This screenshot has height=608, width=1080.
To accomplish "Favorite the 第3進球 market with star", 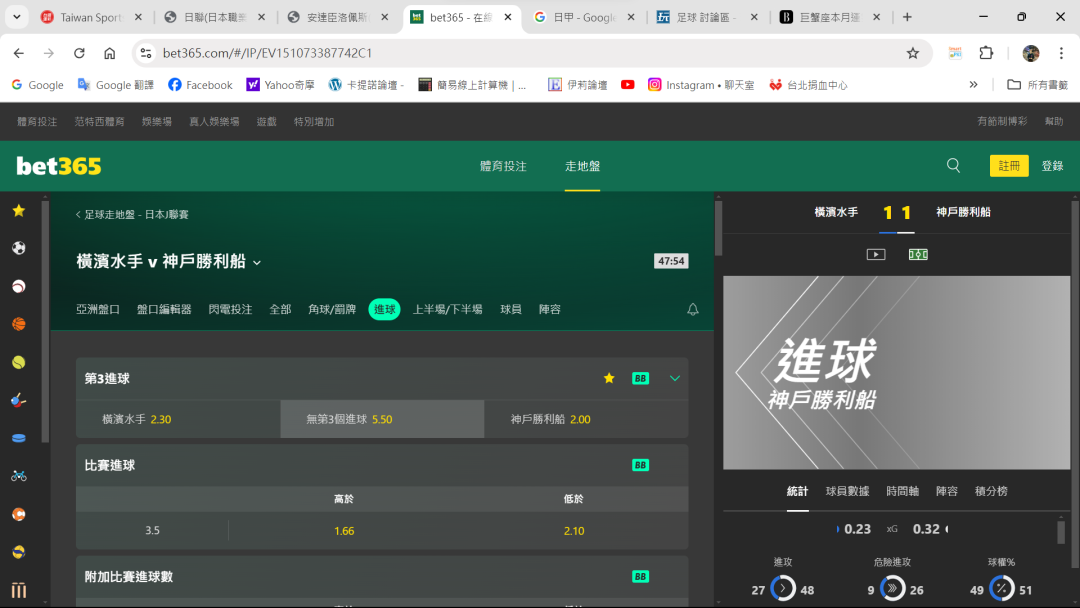I will [x=609, y=378].
